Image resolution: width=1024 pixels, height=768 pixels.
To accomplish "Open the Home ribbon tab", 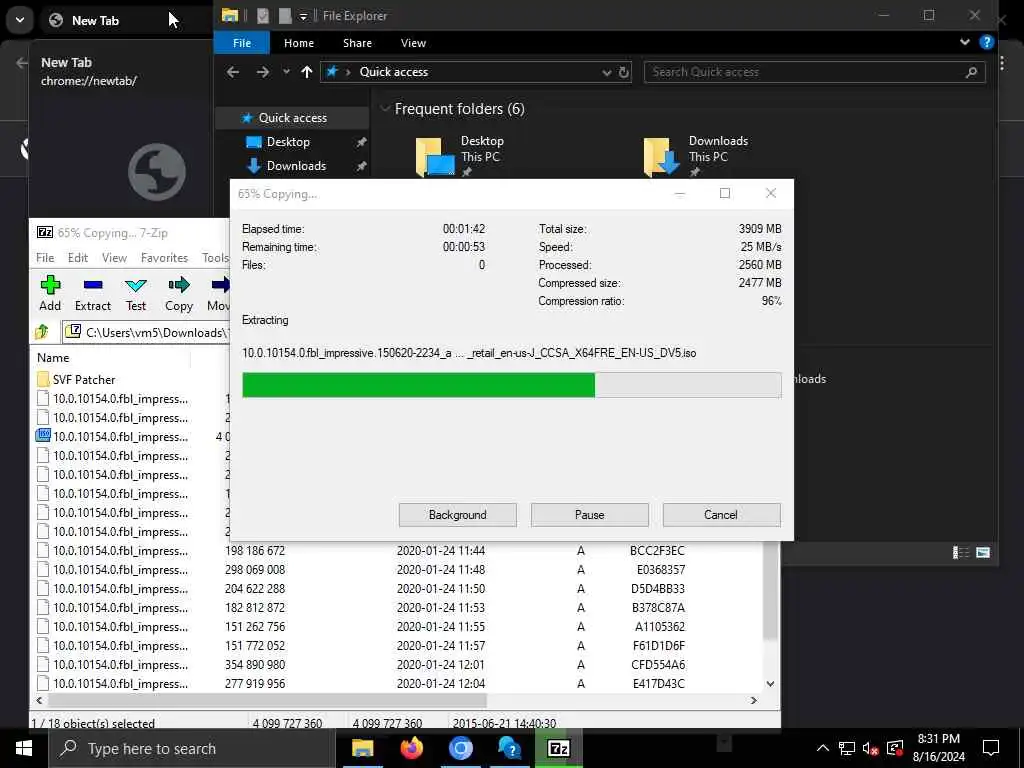I will (299, 43).
